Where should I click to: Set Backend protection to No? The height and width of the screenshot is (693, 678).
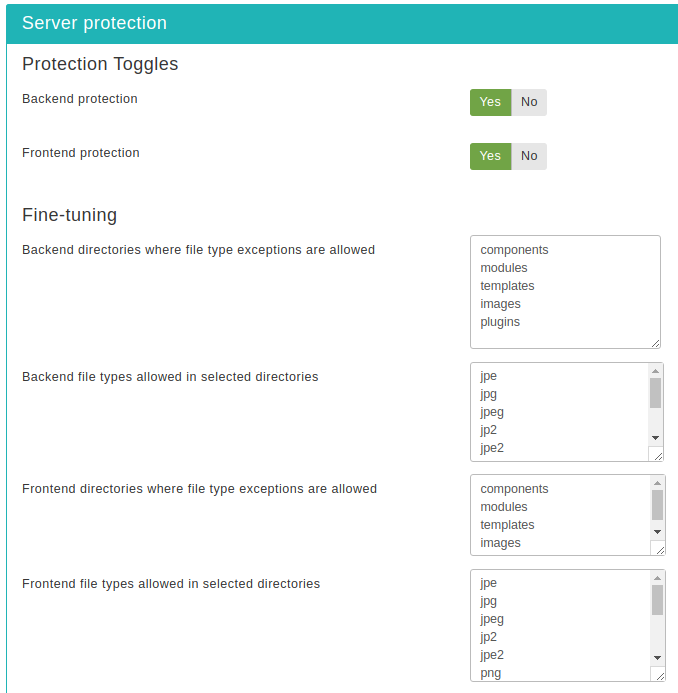529,102
